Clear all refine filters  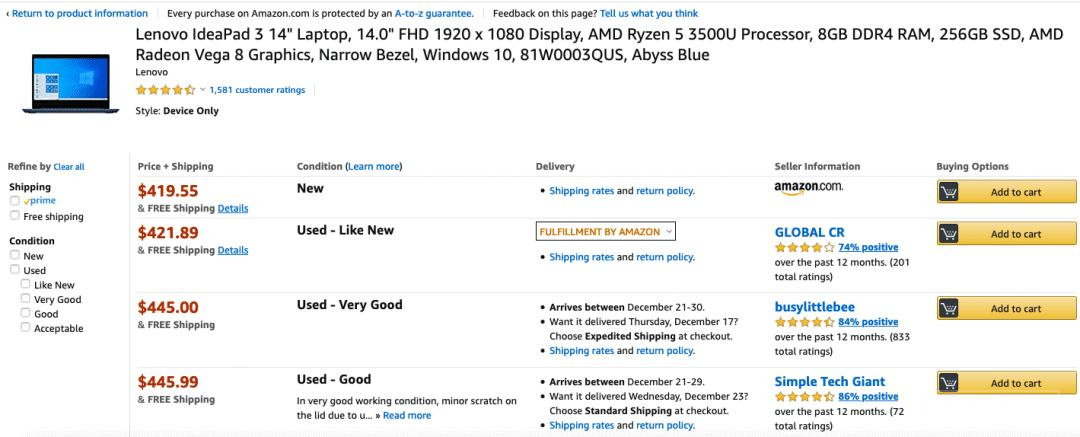[69, 167]
